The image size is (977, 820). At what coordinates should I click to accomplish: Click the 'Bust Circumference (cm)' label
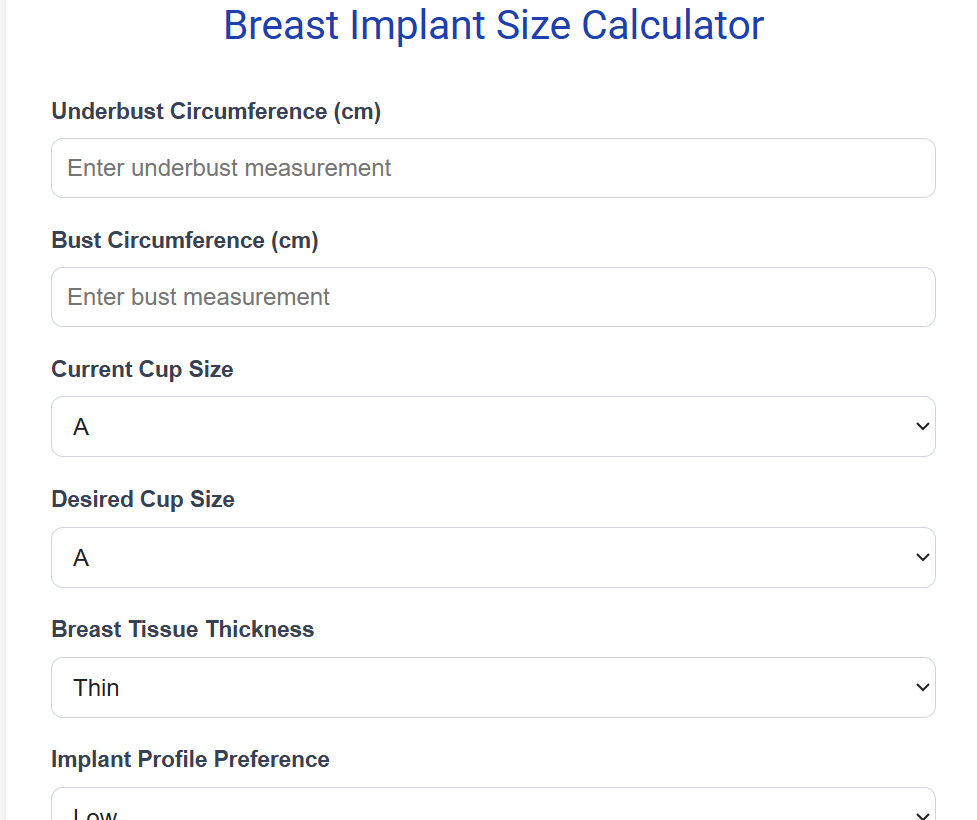click(x=185, y=240)
